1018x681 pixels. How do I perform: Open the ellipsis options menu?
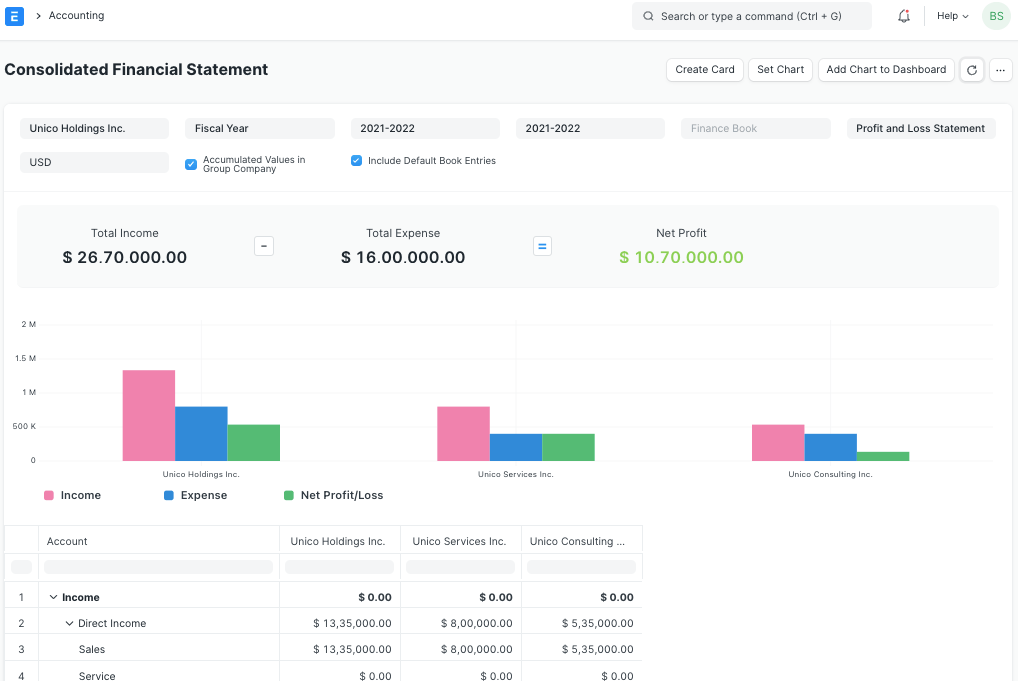[1000, 70]
